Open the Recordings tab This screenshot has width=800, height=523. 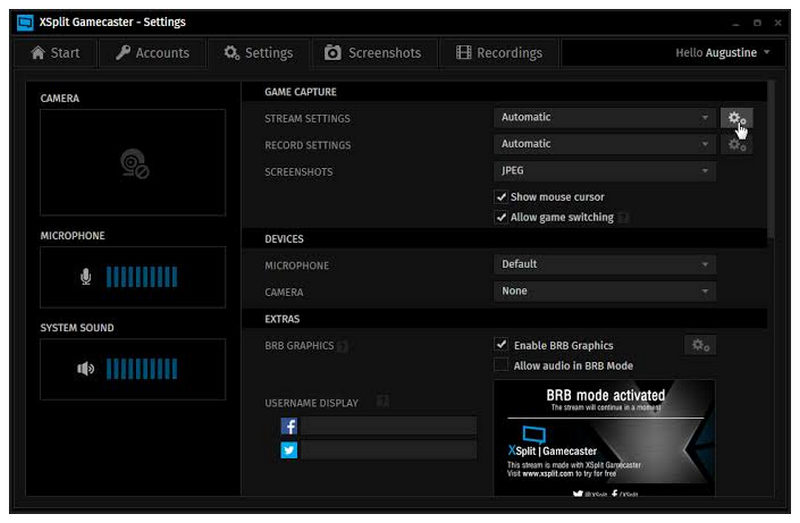[499, 53]
